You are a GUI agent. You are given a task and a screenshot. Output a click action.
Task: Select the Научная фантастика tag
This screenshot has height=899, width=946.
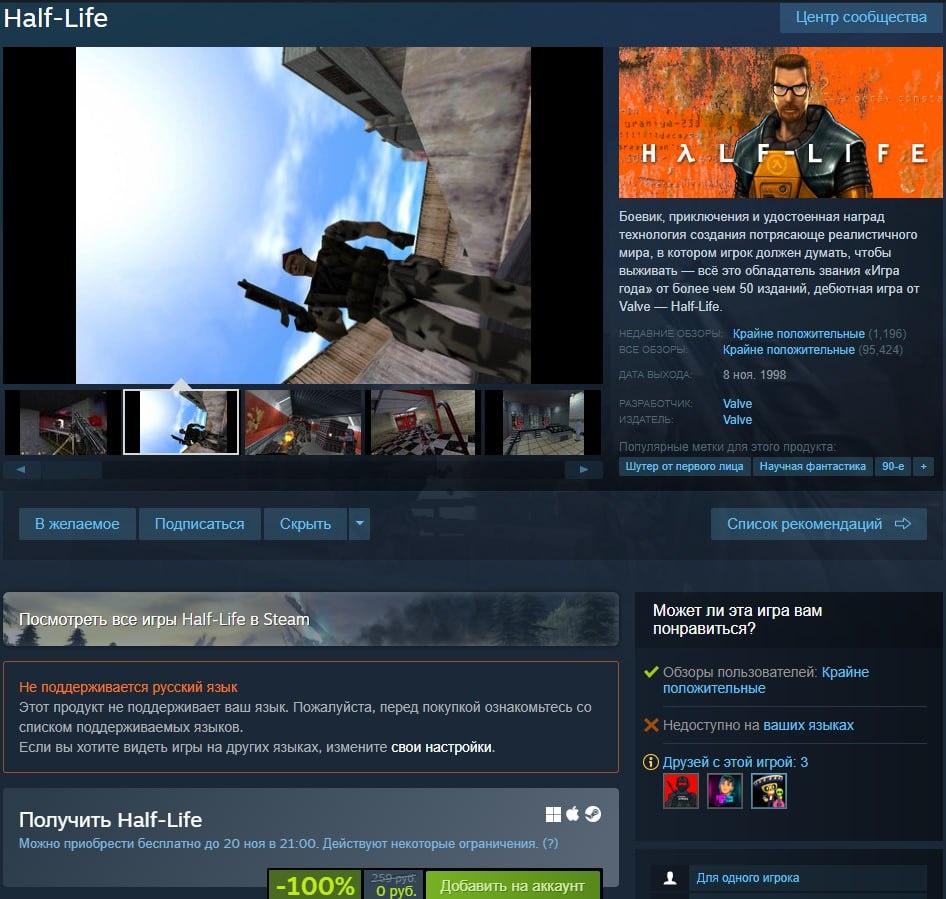click(812, 466)
